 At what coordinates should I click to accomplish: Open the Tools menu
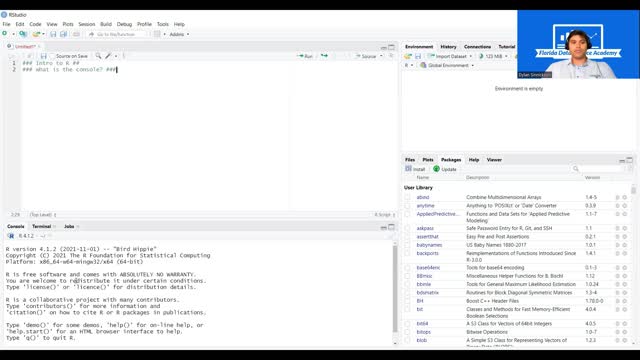pyautogui.click(x=162, y=24)
